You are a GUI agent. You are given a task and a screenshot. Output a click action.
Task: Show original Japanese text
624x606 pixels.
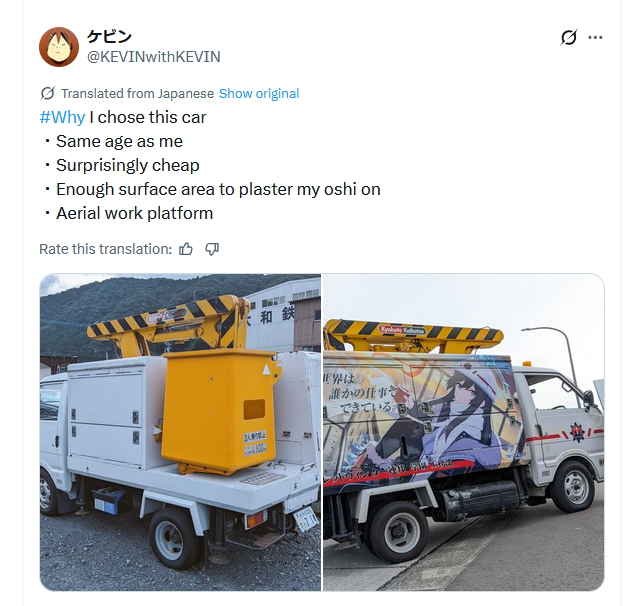pos(259,94)
